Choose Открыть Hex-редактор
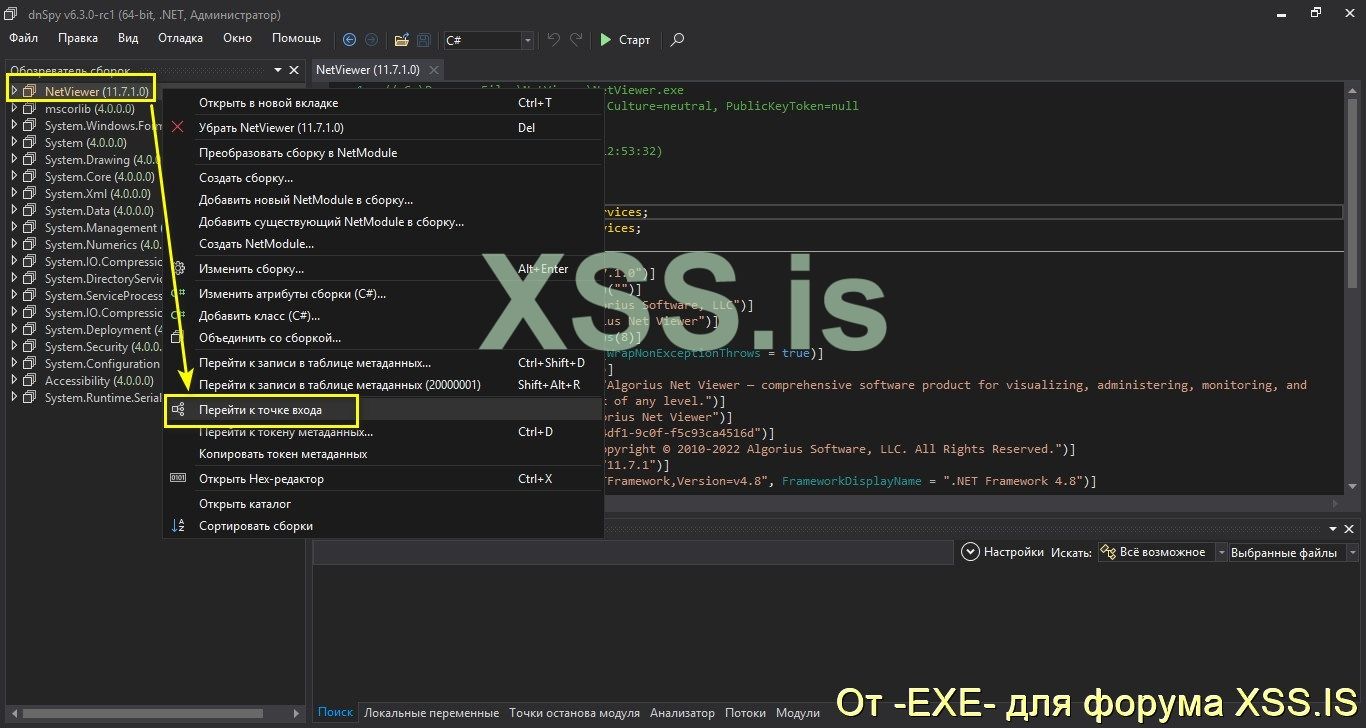The height and width of the screenshot is (728, 1366). coord(383,479)
